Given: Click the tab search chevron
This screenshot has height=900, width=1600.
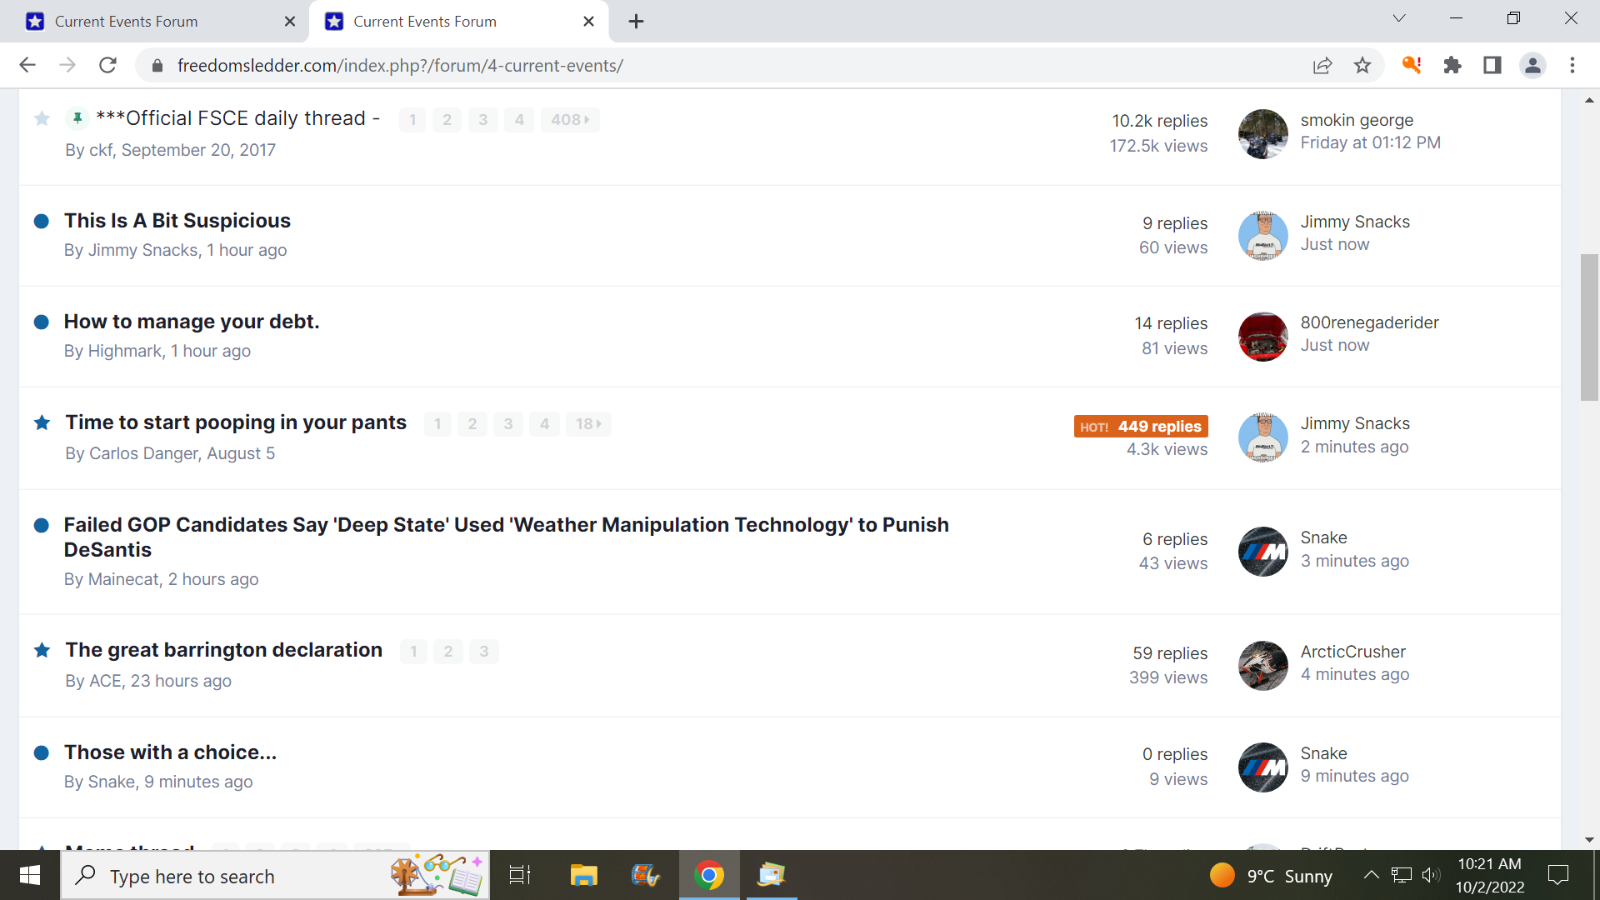Looking at the screenshot, I should click(1399, 18).
